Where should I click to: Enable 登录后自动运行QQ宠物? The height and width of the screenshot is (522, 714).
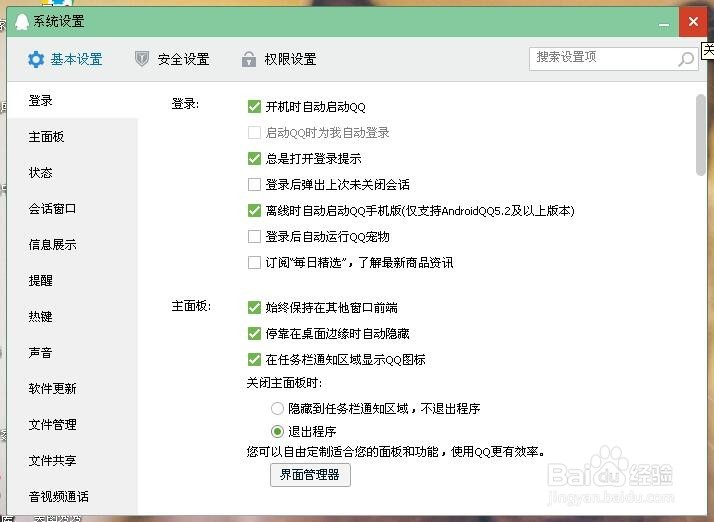click(x=254, y=236)
